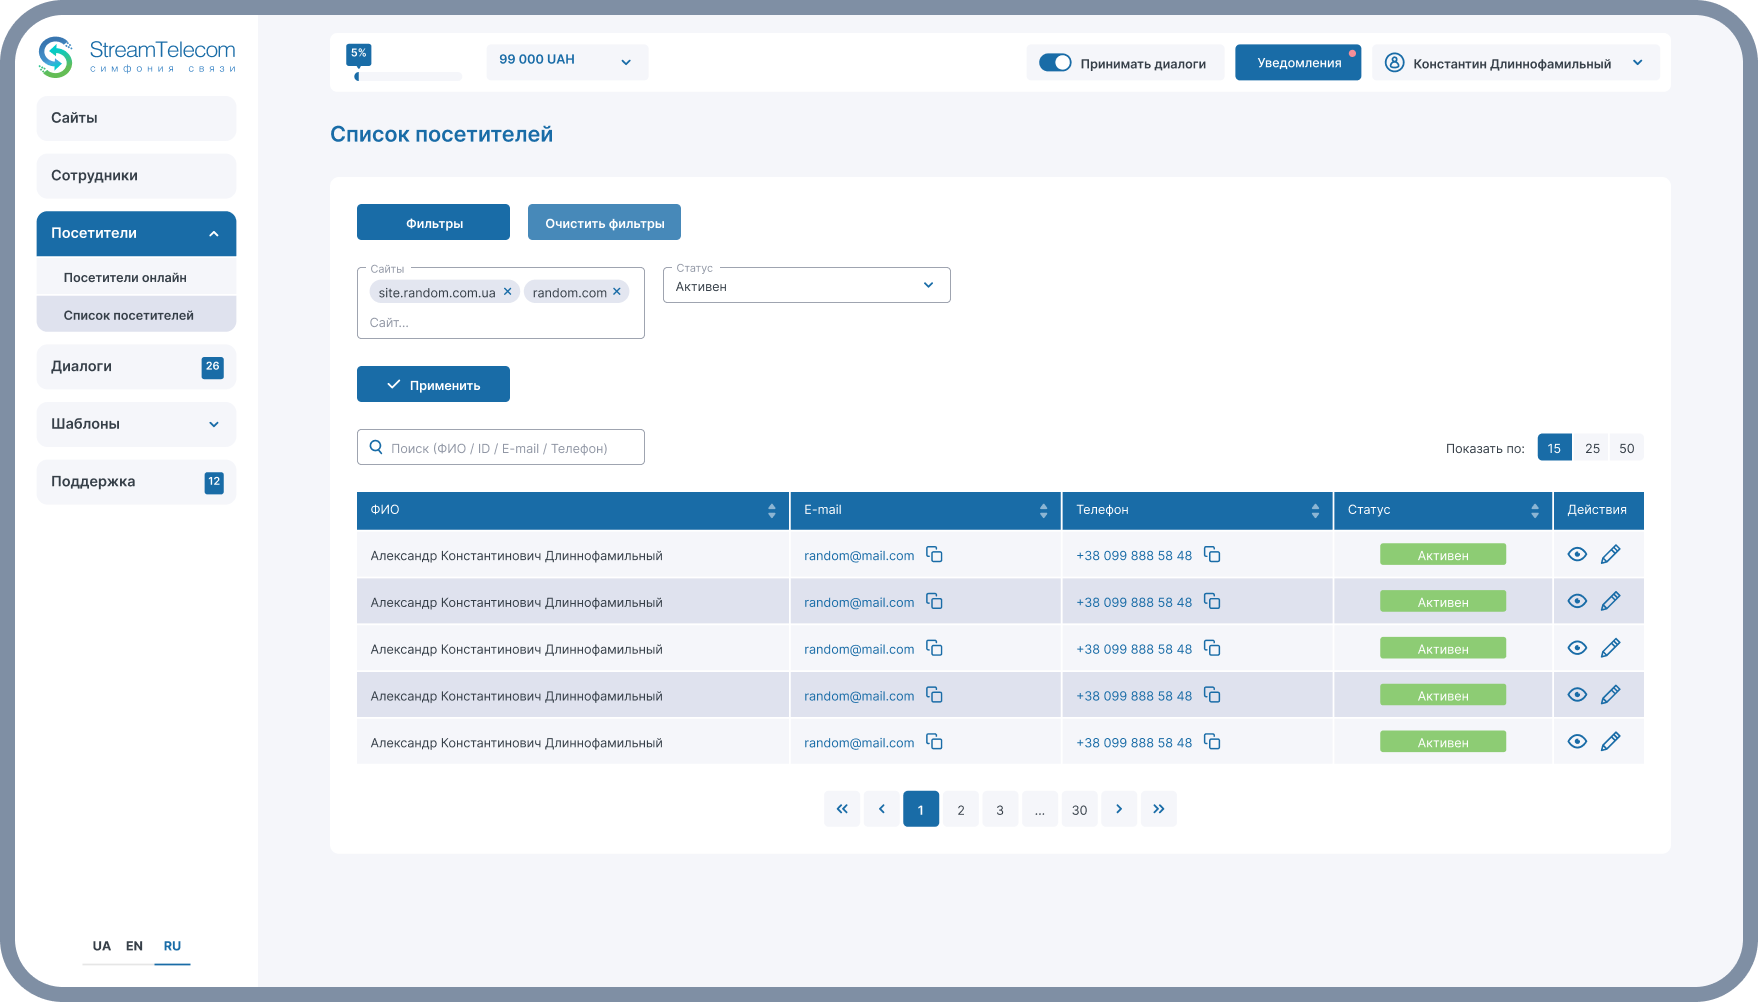Copy the phone number in the second row
1758x1002 pixels.
(1212, 602)
